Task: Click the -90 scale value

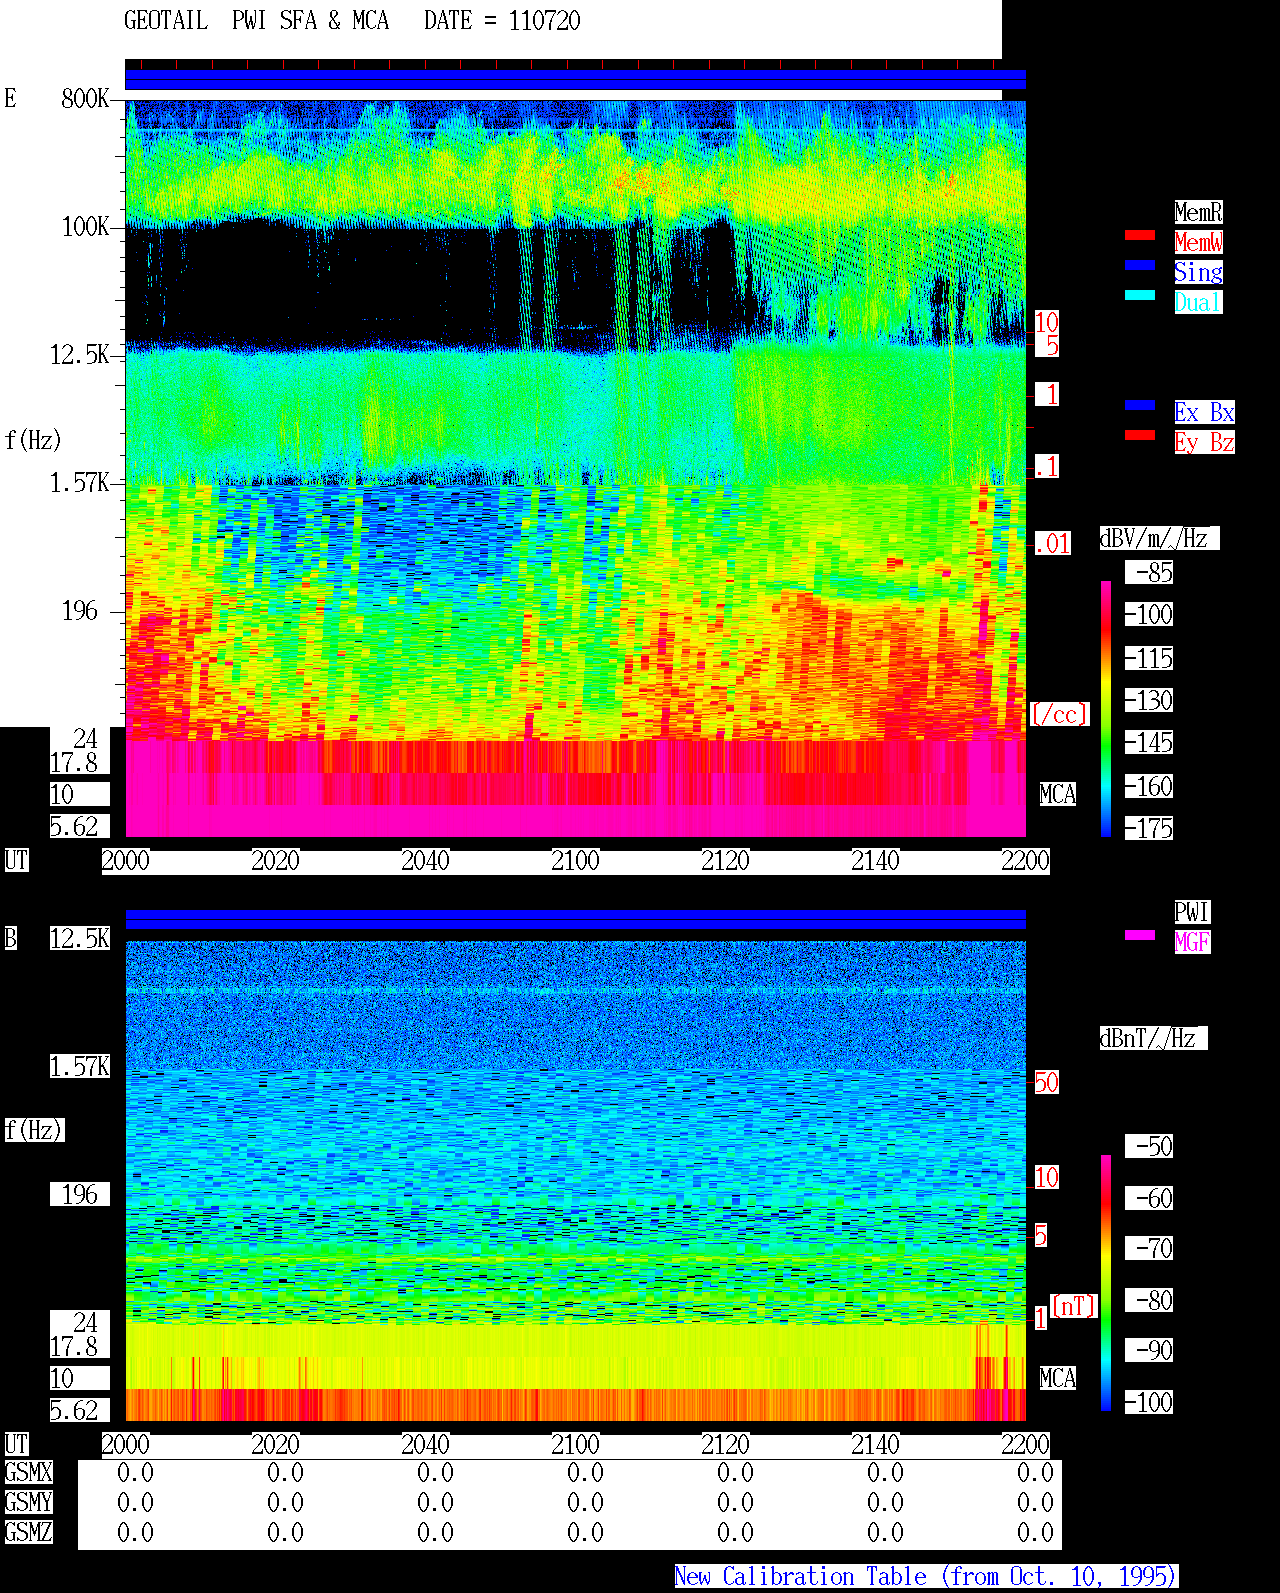Action: pyautogui.click(x=1149, y=1350)
